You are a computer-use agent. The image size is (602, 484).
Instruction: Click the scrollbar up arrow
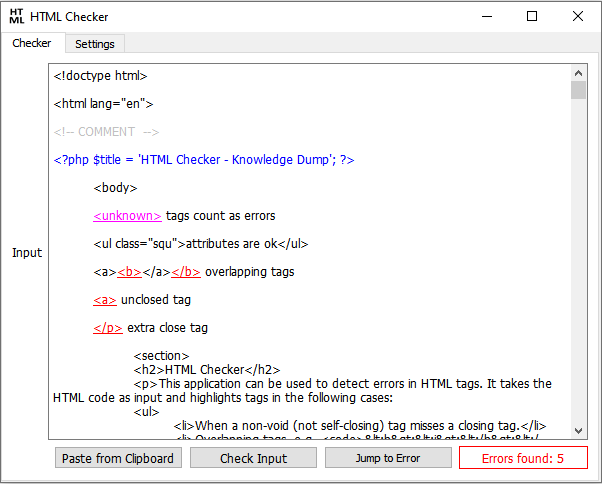click(x=578, y=73)
